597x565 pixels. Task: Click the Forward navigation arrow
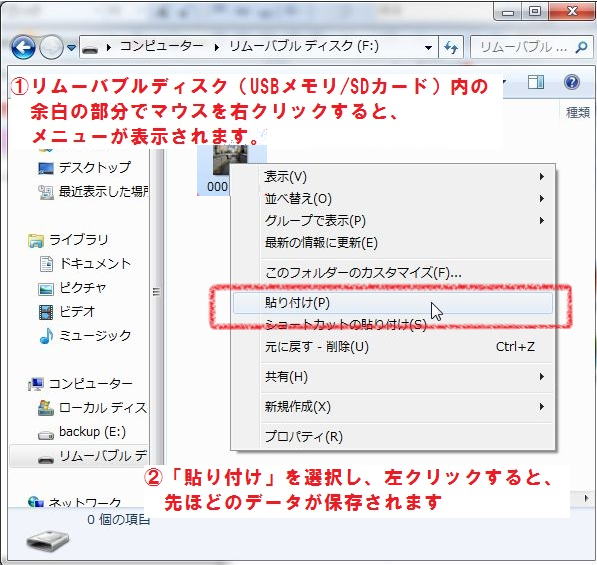click(x=51, y=48)
